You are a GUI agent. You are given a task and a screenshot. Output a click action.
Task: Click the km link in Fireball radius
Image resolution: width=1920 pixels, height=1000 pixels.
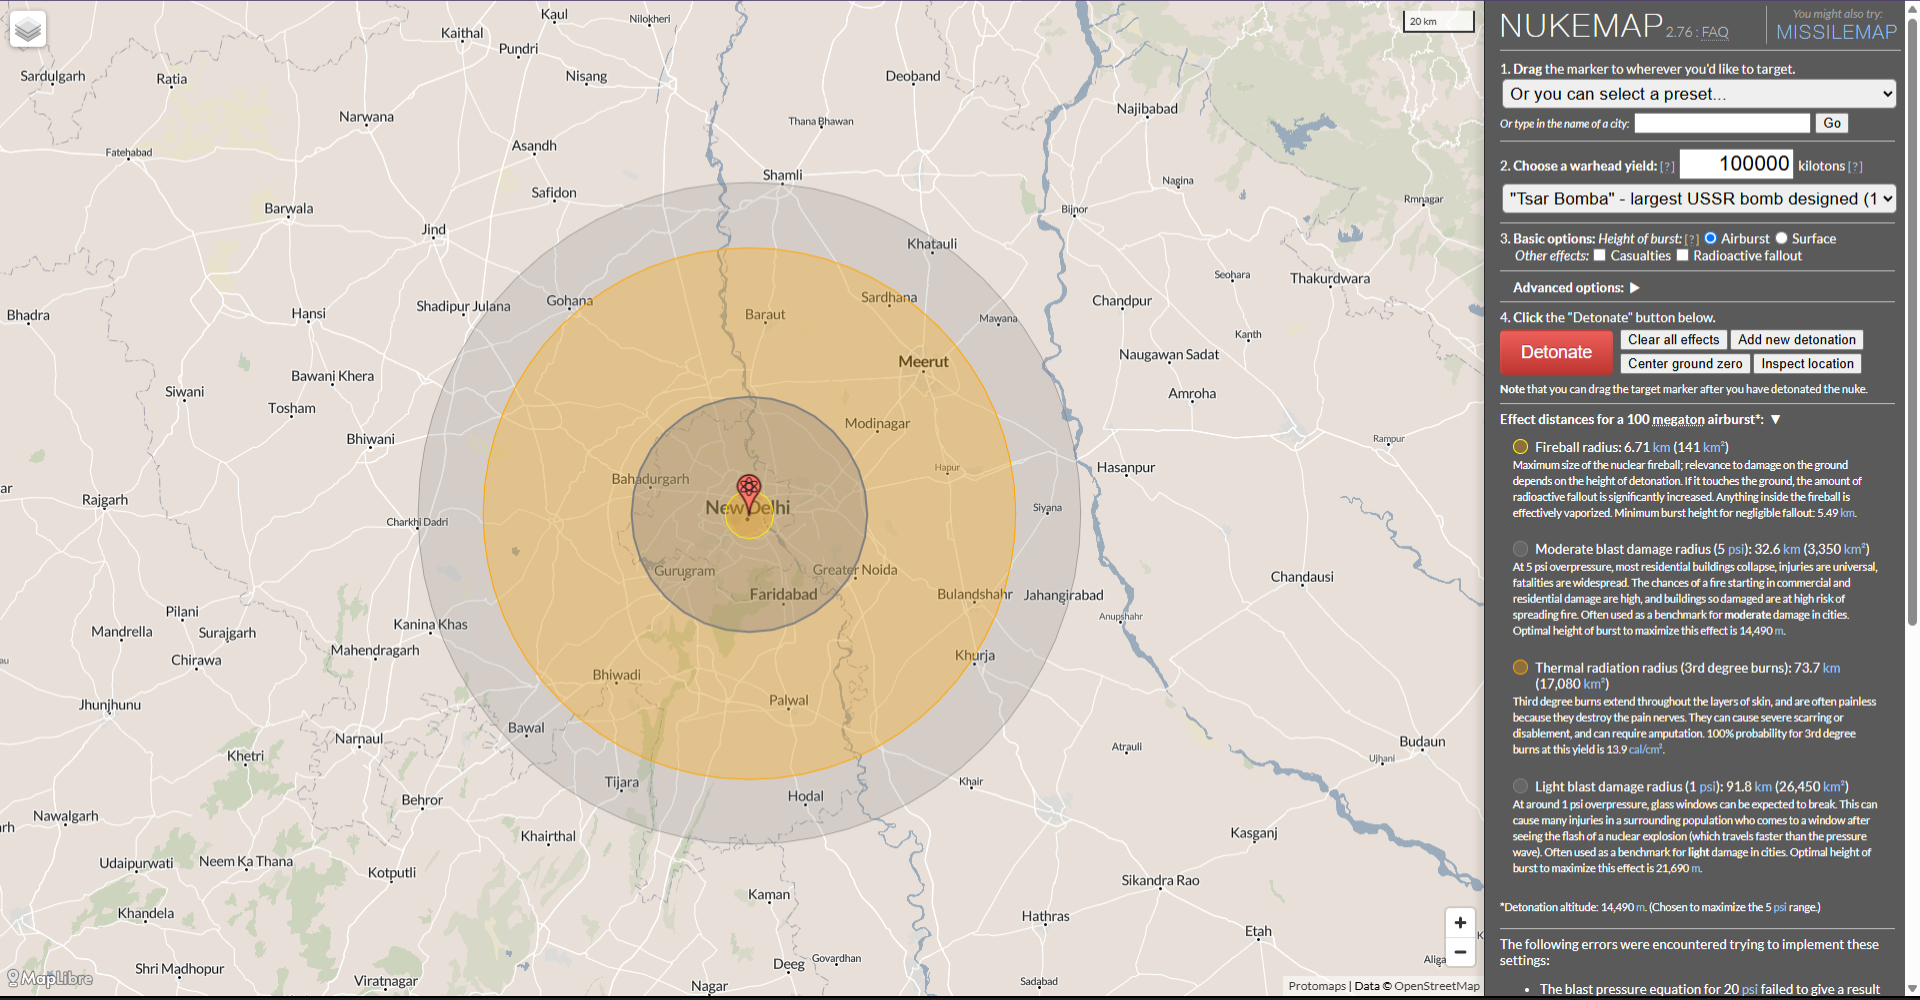[1661, 447]
